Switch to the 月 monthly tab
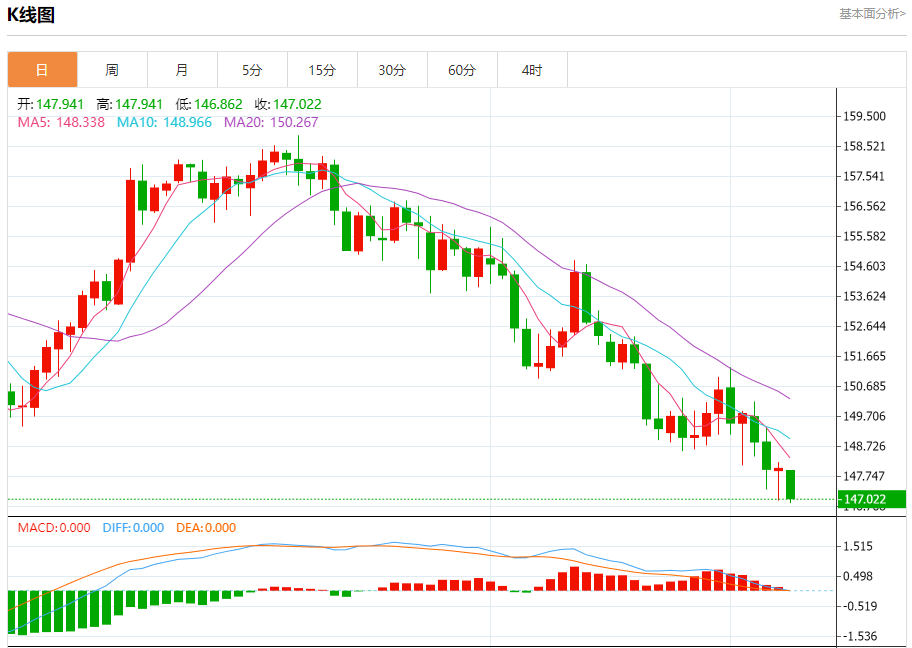 click(182, 70)
